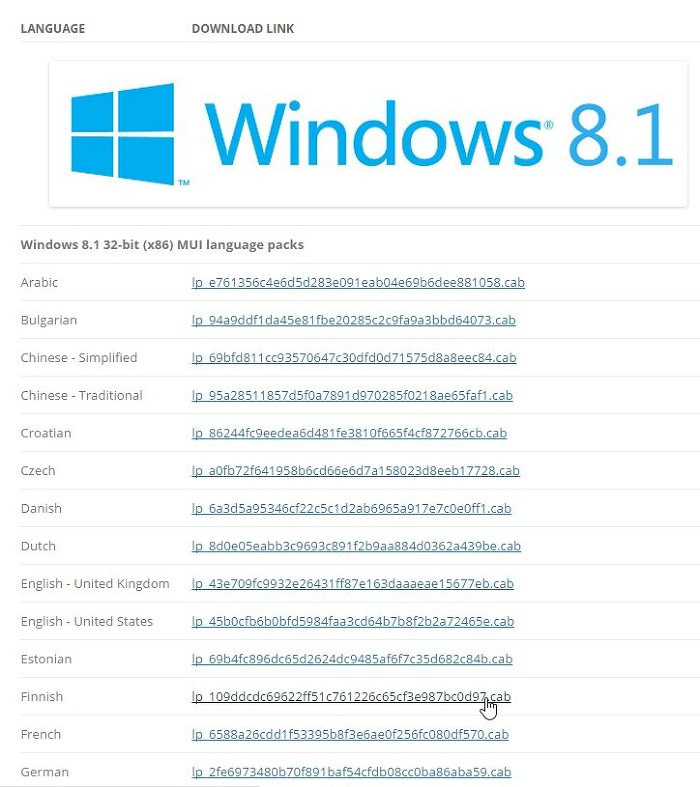The width and height of the screenshot is (700, 787).
Task: Click the Arabic language label
Action: click(39, 283)
